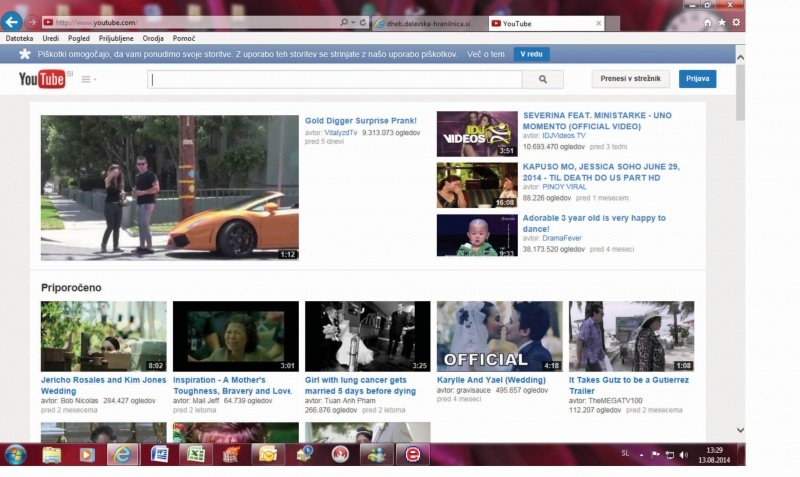Click the Prijava sign-in button
The height and width of the screenshot is (477, 800).
(x=697, y=79)
